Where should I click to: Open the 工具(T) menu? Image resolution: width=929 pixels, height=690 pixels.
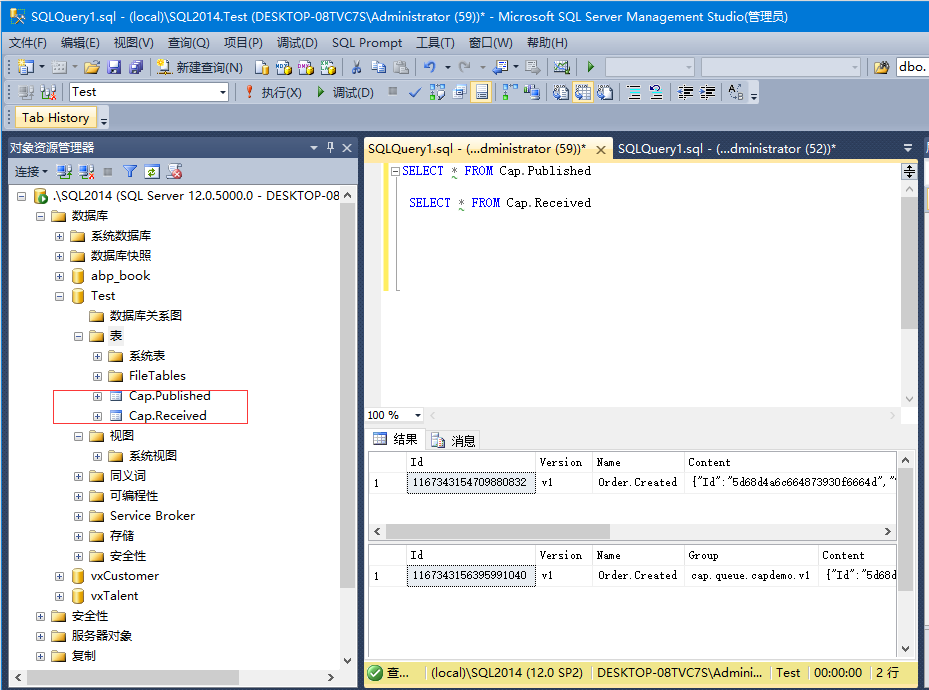[x=435, y=43]
